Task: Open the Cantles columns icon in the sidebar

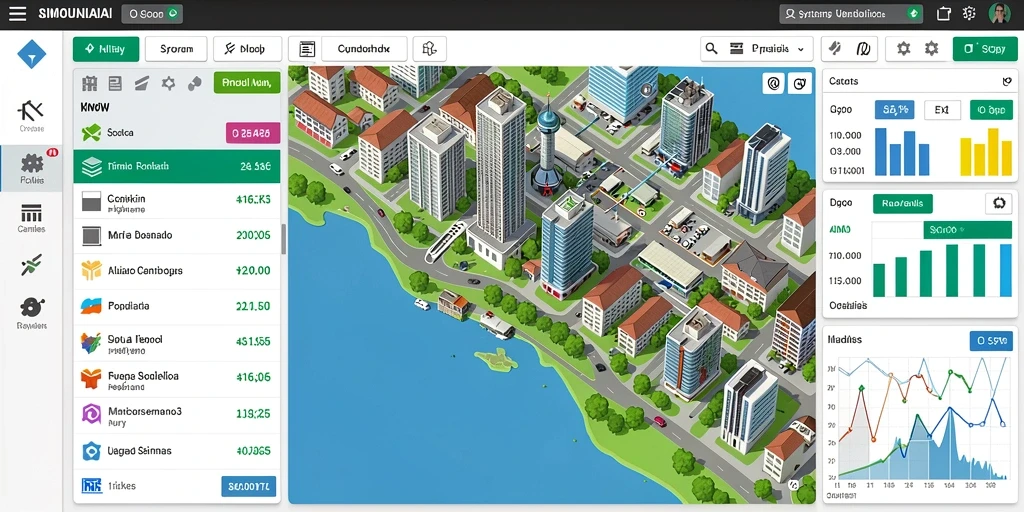Action: pos(31,213)
